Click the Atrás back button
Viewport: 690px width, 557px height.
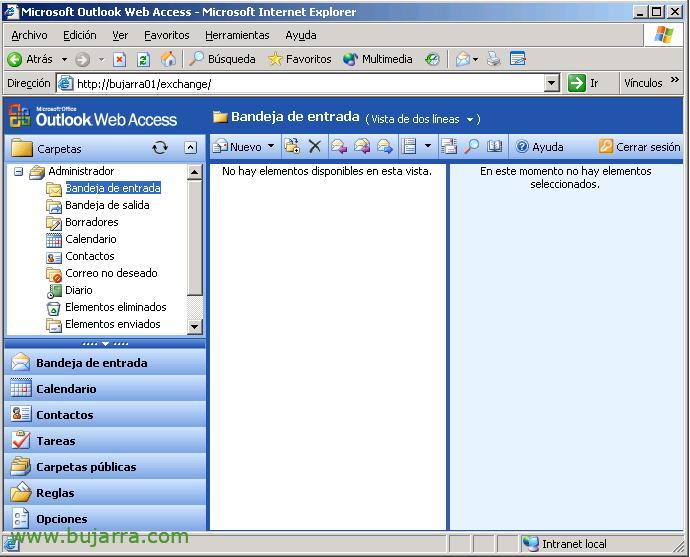coord(30,59)
